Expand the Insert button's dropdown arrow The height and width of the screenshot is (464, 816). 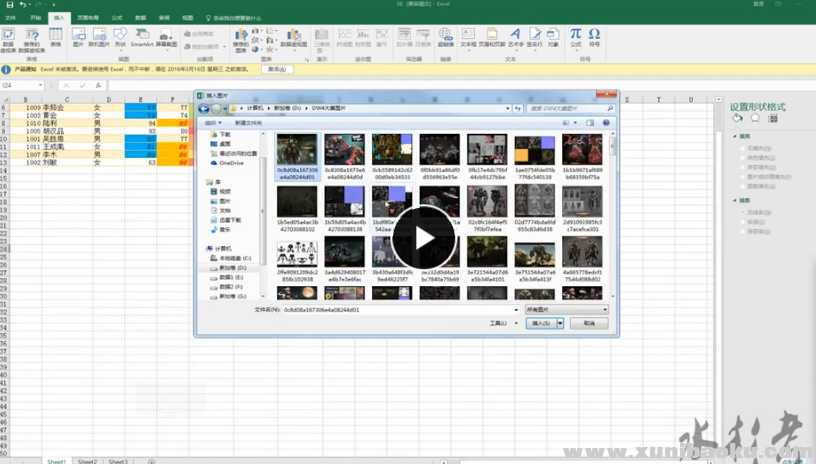pyautogui.click(x=561, y=324)
